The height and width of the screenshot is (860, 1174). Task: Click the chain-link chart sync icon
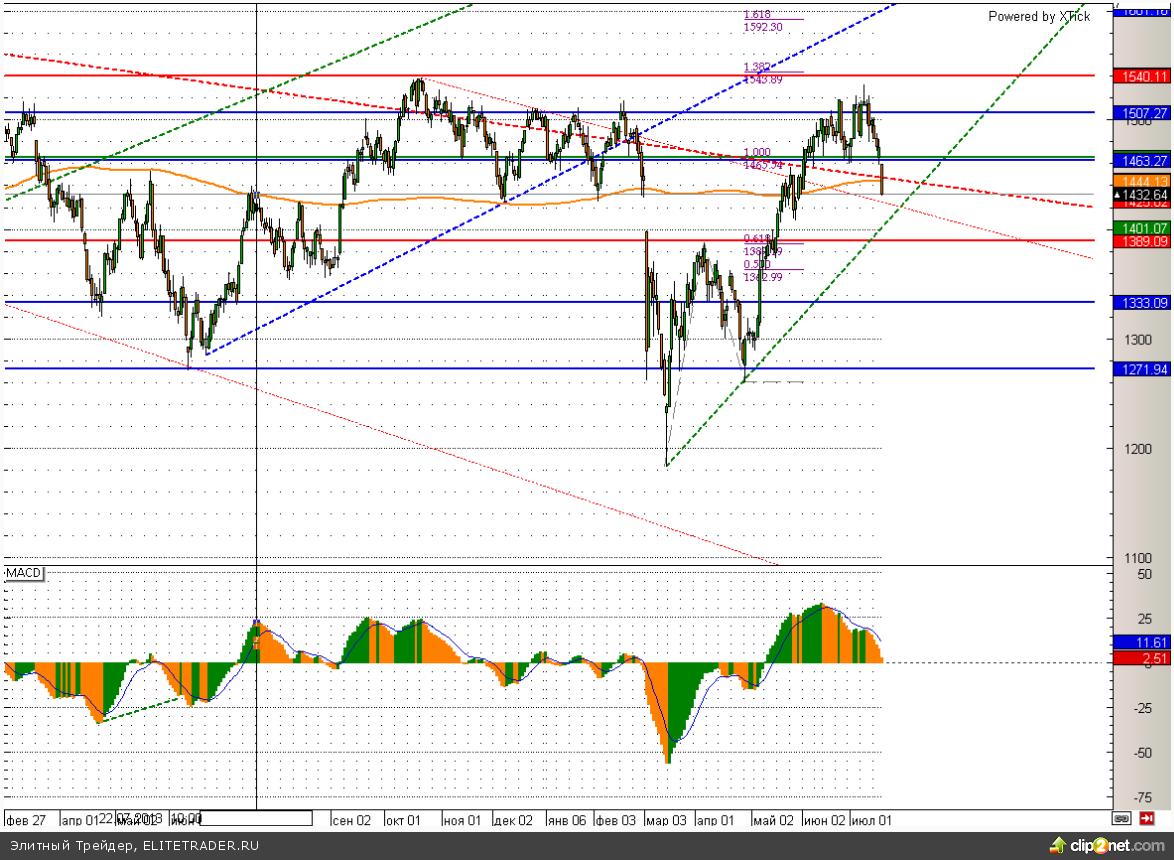pos(1121,819)
